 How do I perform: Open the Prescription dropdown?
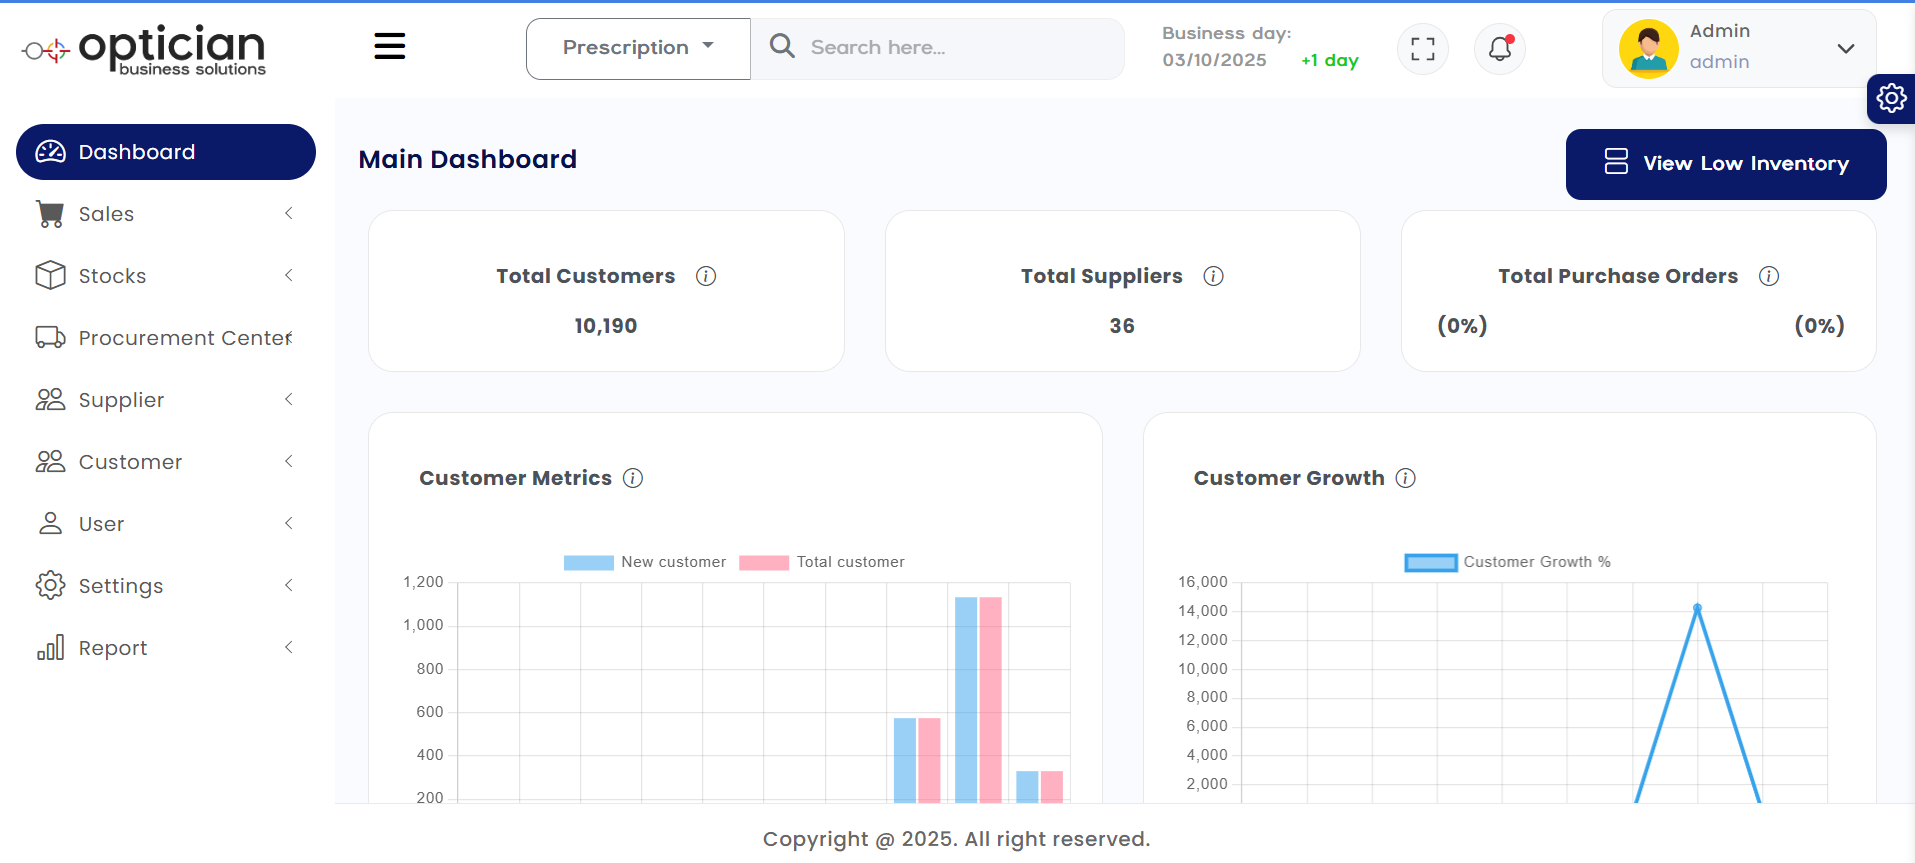pos(638,48)
